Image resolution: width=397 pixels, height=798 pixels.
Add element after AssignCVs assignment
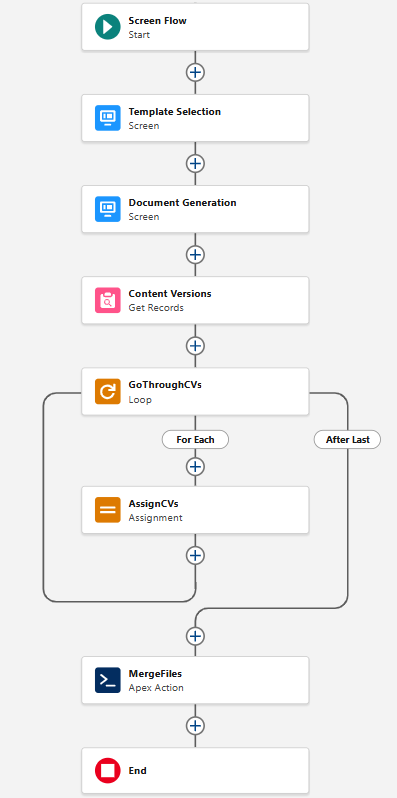(195, 555)
